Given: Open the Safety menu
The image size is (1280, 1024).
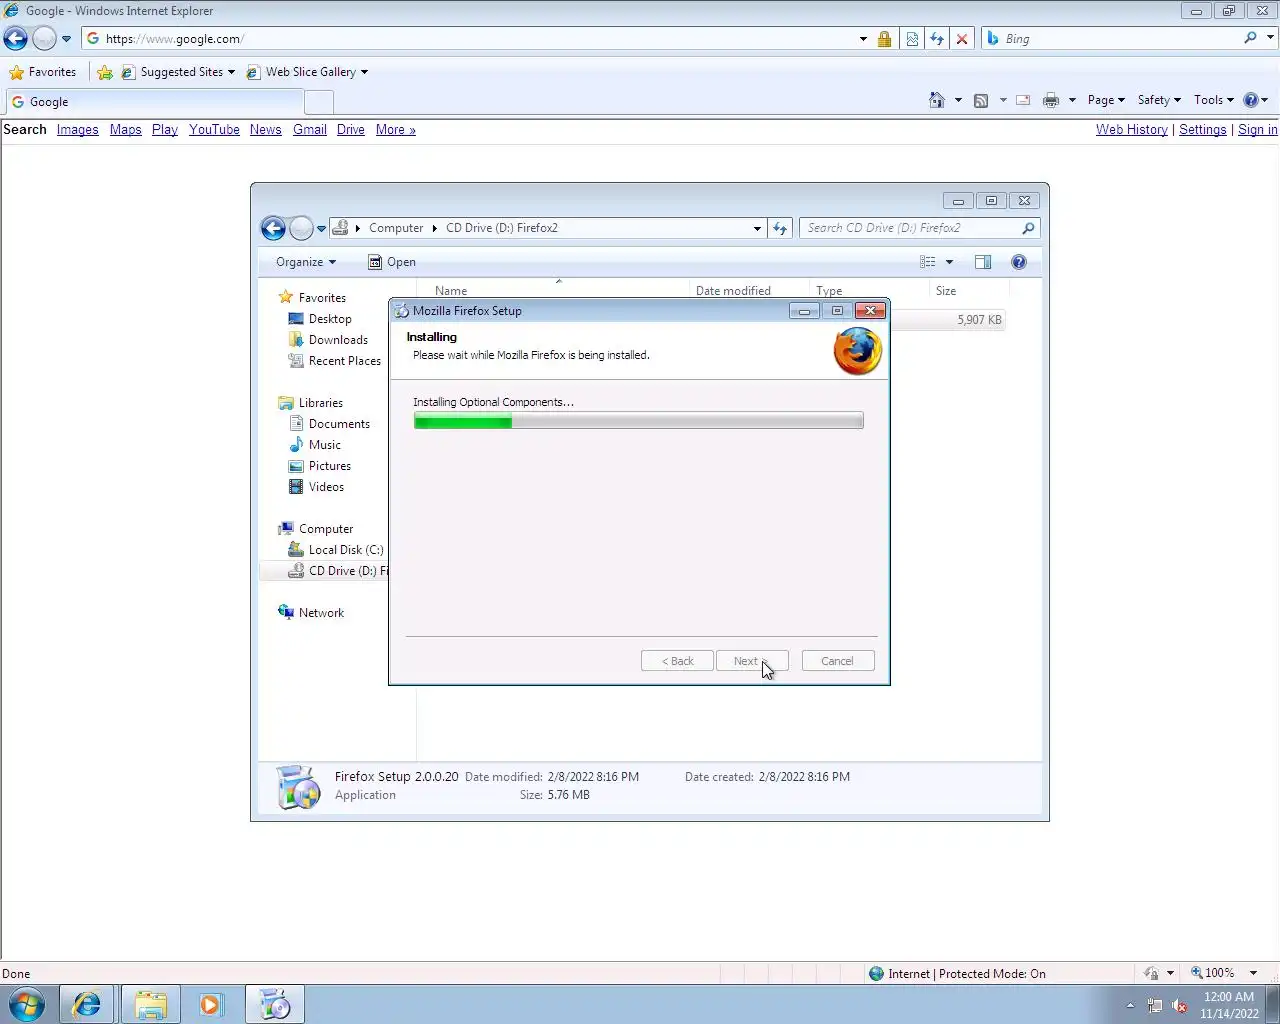Looking at the screenshot, I should tap(1159, 100).
